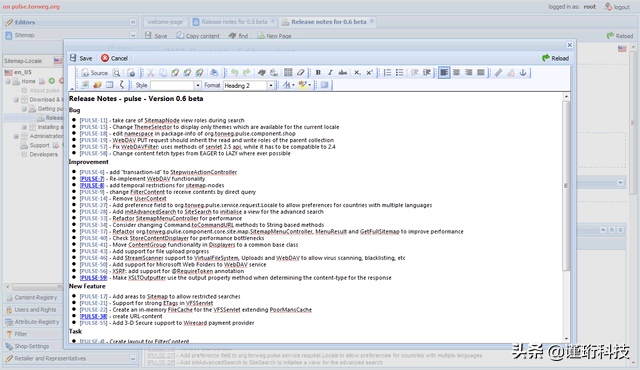Open the background highlight color picker

(x=305, y=85)
